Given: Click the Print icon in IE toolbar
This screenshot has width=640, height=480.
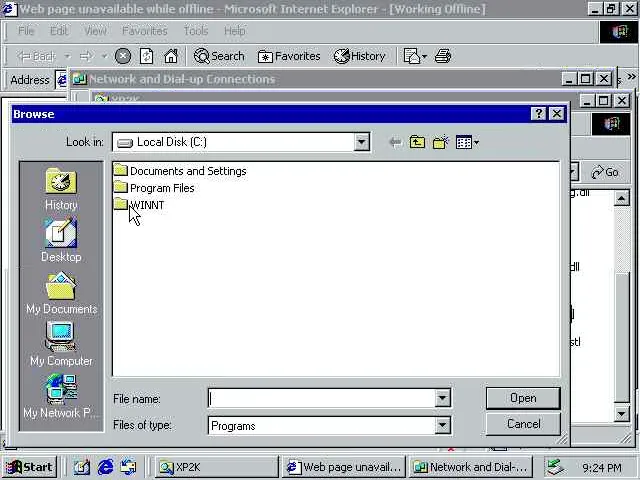Looking at the screenshot, I should (x=442, y=56).
